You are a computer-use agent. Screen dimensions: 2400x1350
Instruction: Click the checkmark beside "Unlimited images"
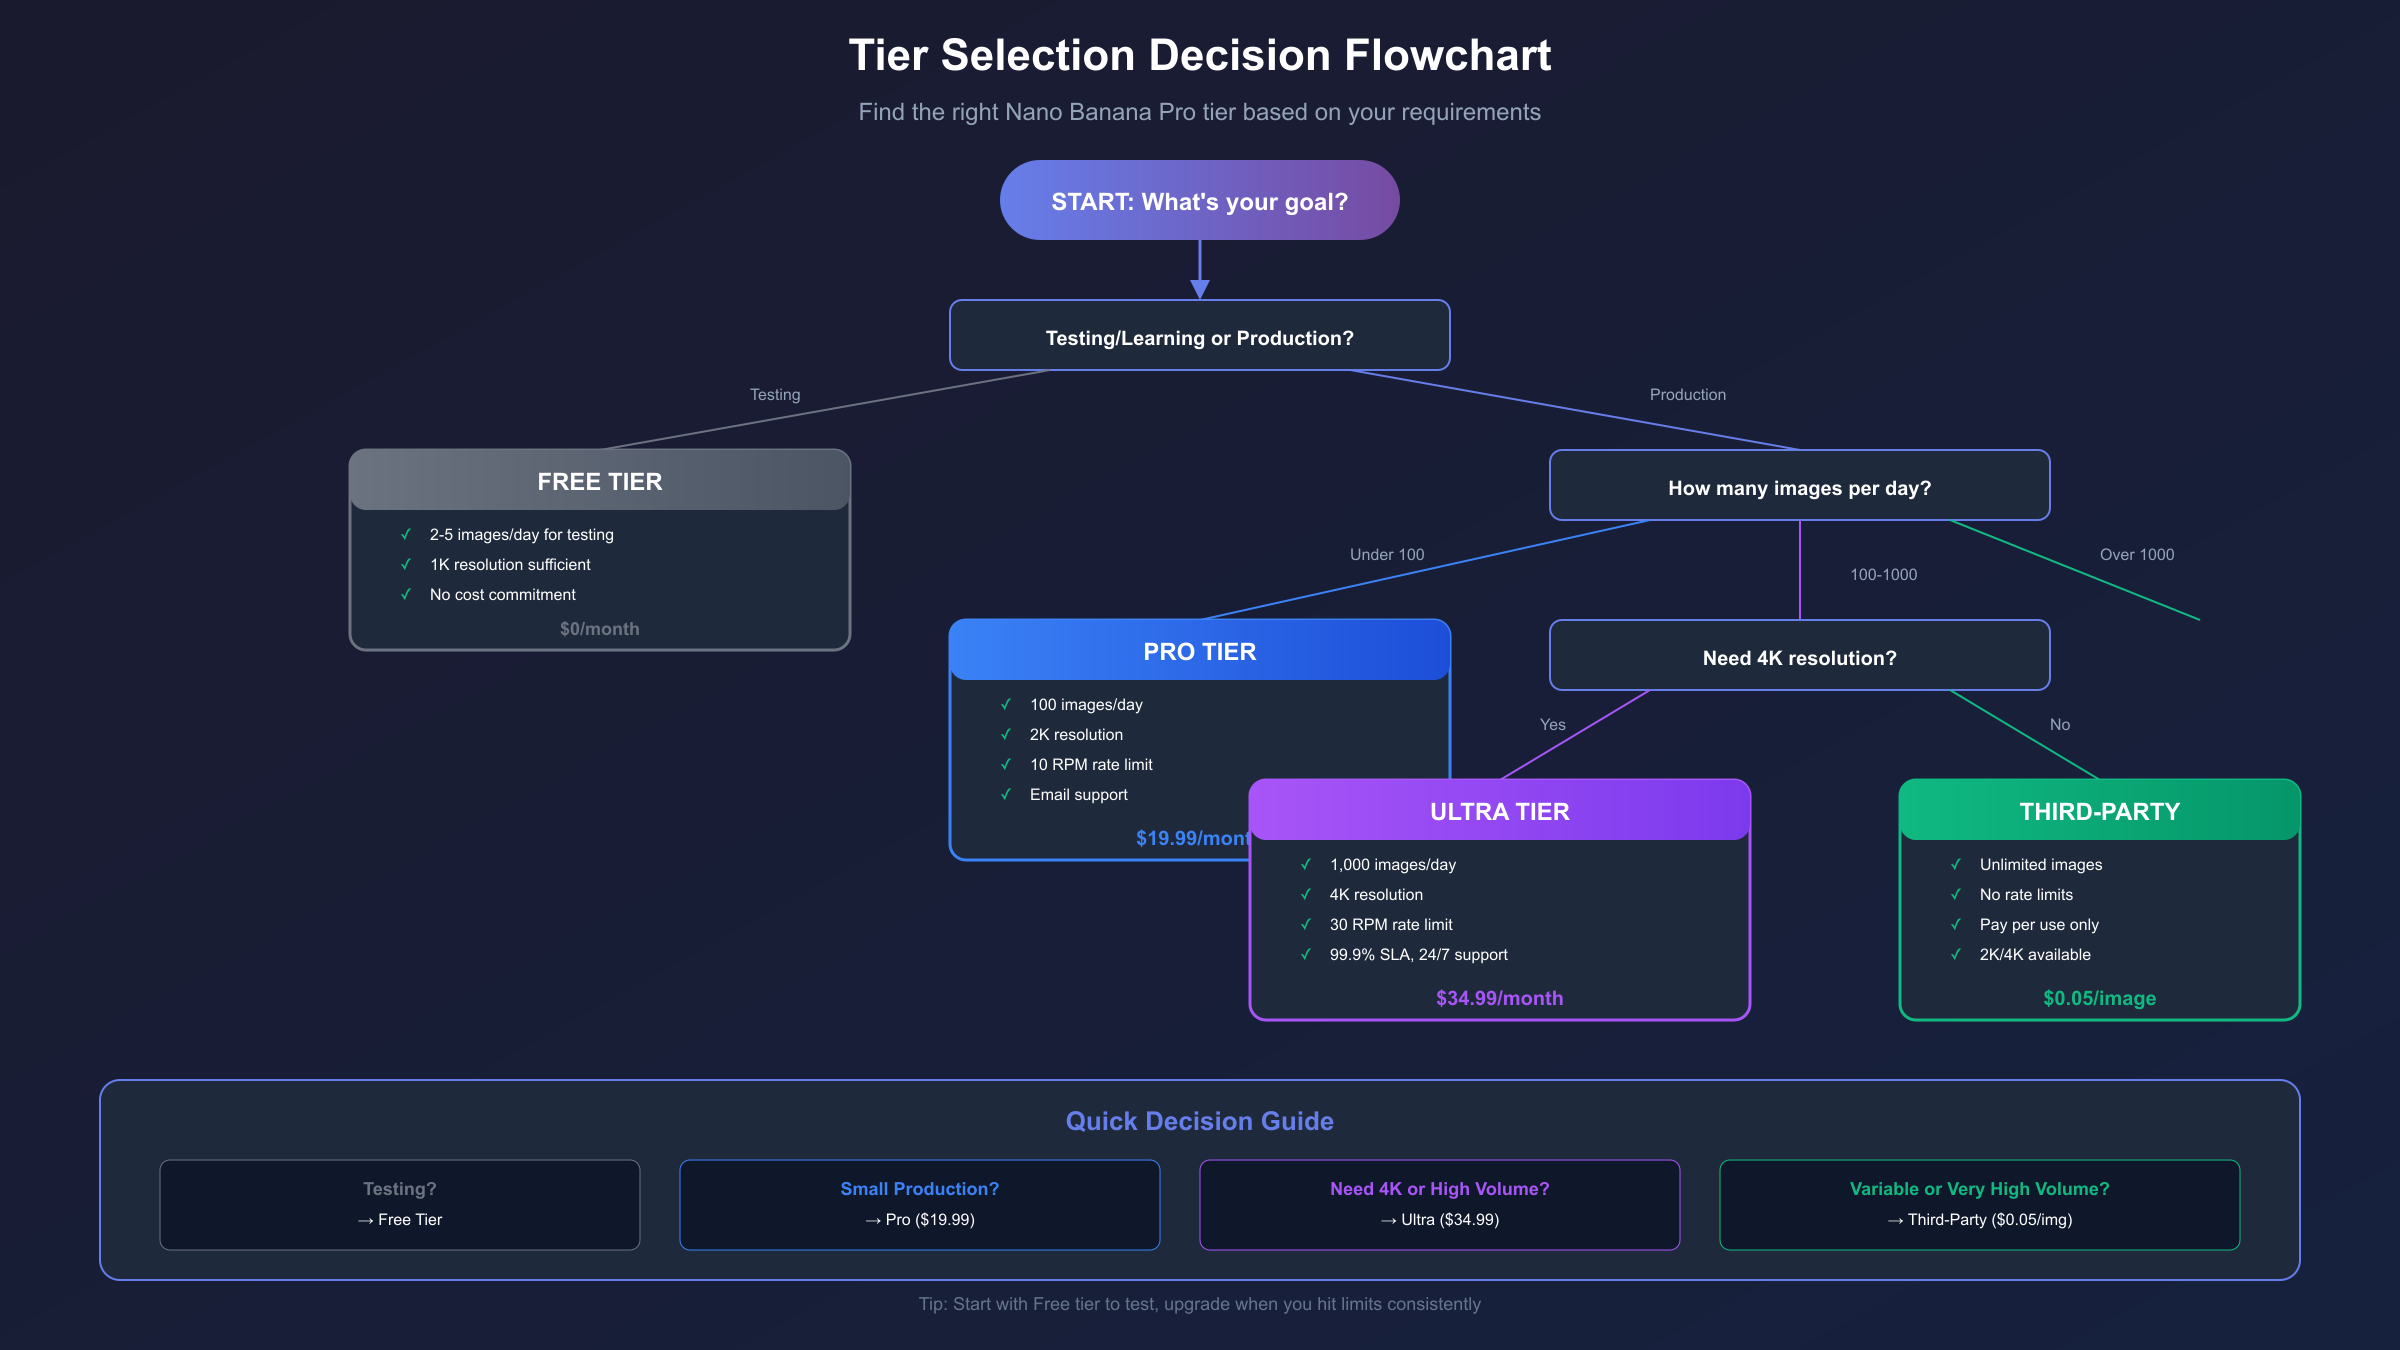coord(1956,864)
